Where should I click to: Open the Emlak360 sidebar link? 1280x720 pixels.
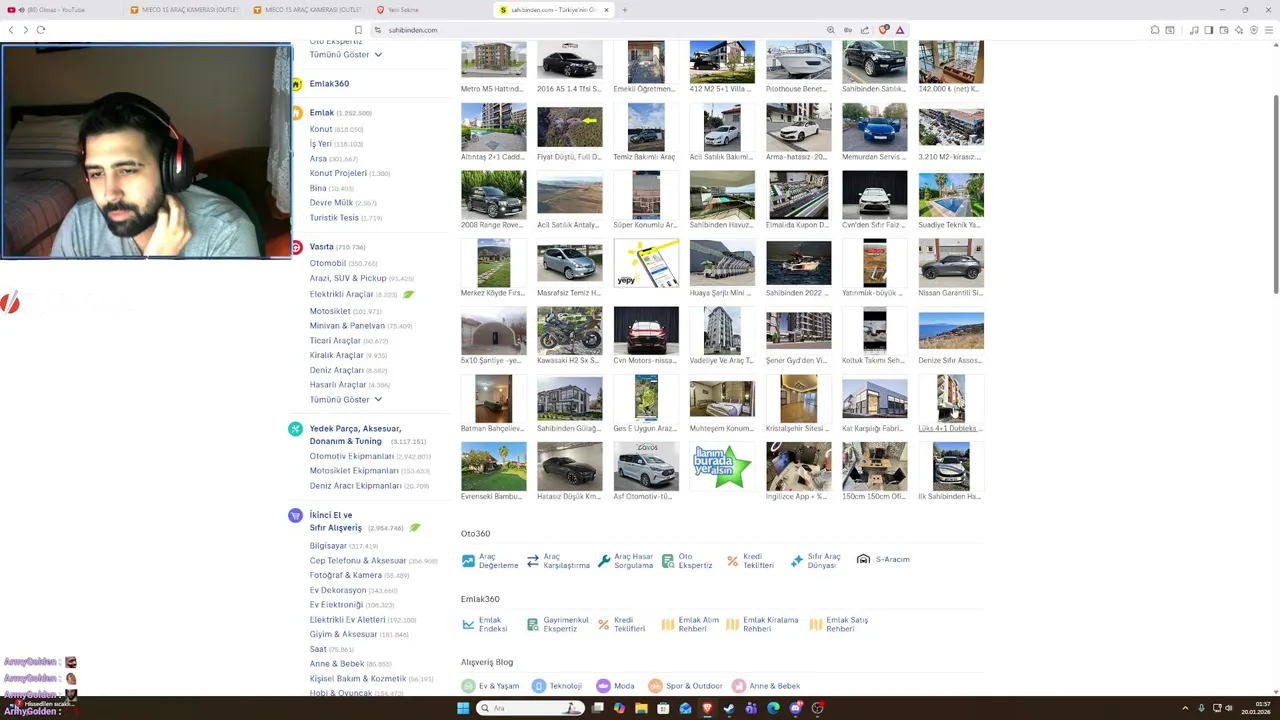tap(329, 84)
